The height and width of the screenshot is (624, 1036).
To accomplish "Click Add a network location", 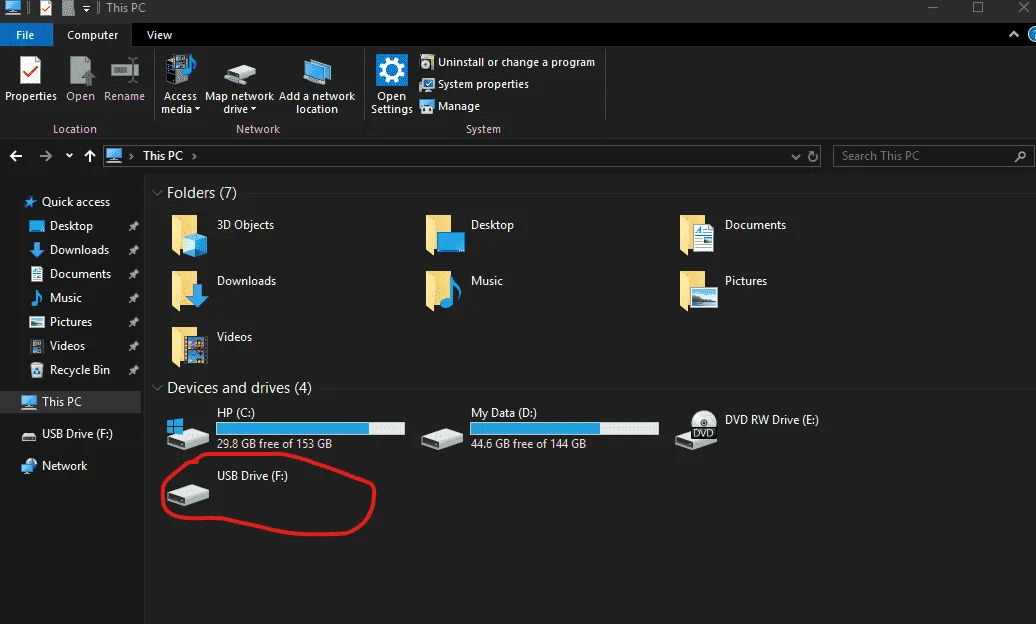I will [x=316, y=85].
